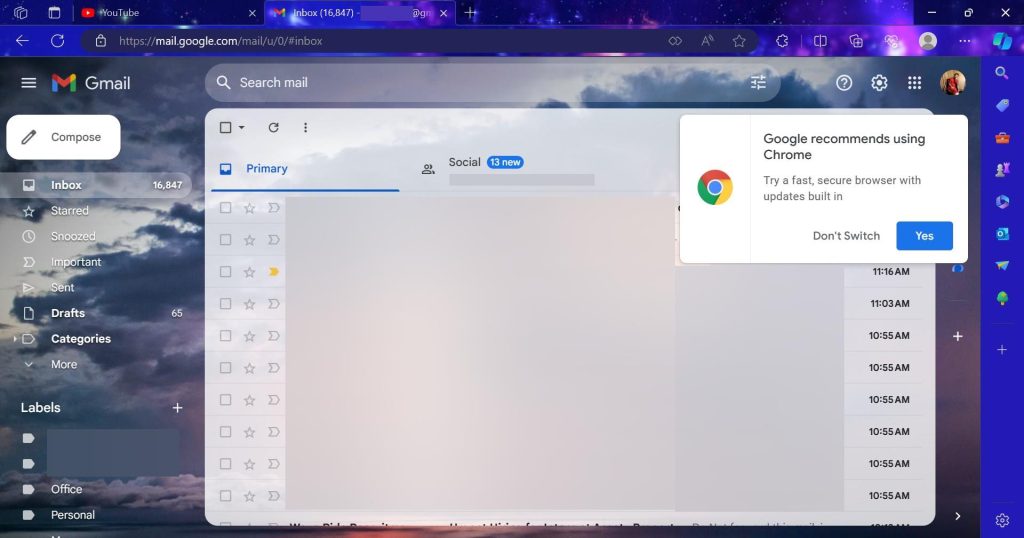This screenshot has height=538, width=1024.
Task: Open the Inbox folder
Action: coord(95,185)
